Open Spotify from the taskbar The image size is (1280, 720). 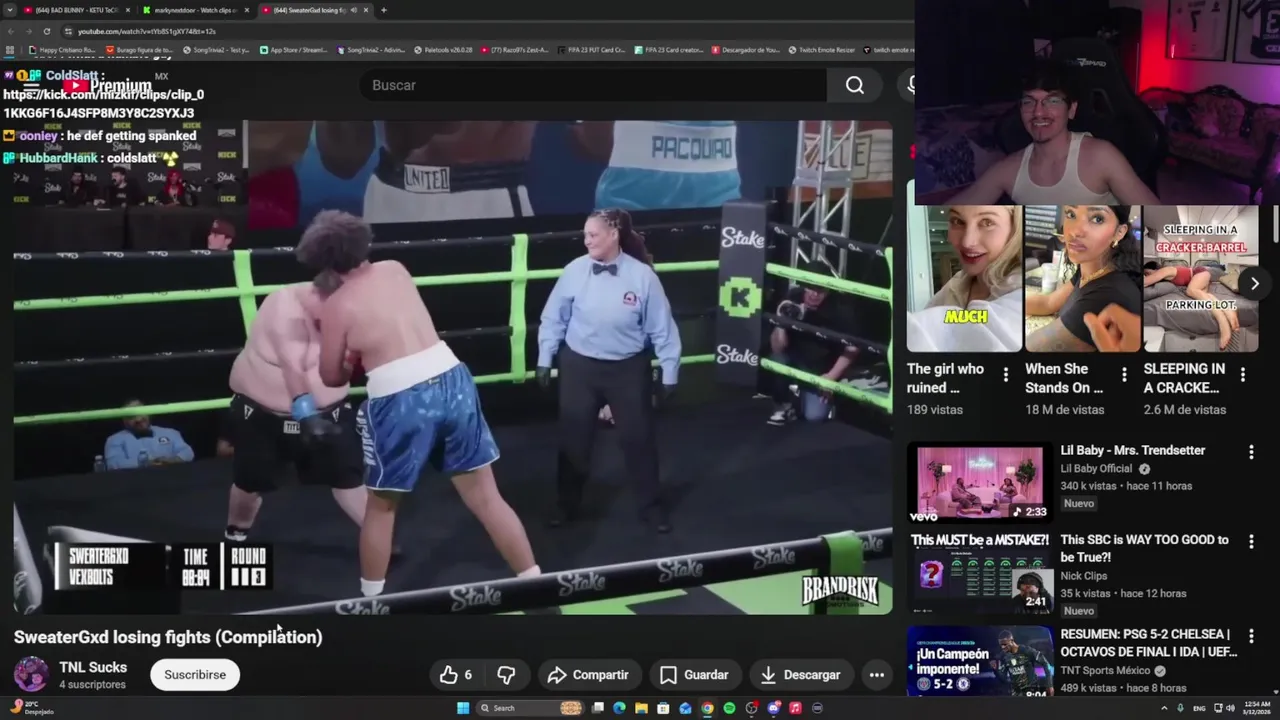pyautogui.click(x=729, y=708)
